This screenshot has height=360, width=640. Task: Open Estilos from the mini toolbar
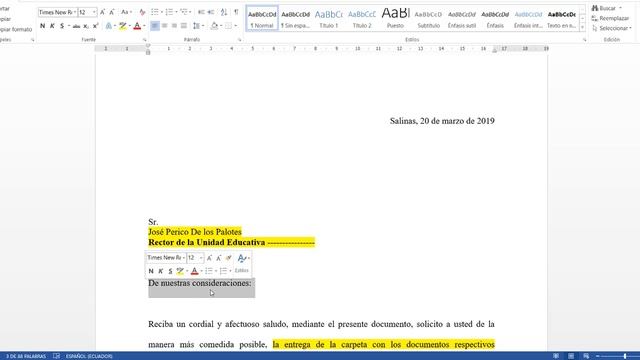(242, 271)
